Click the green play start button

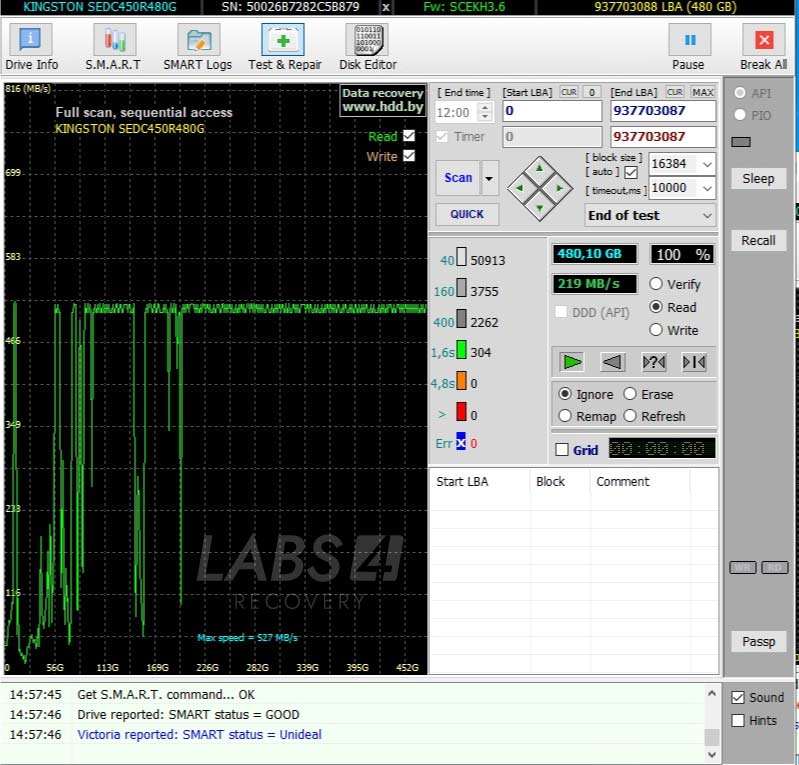[x=571, y=362]
